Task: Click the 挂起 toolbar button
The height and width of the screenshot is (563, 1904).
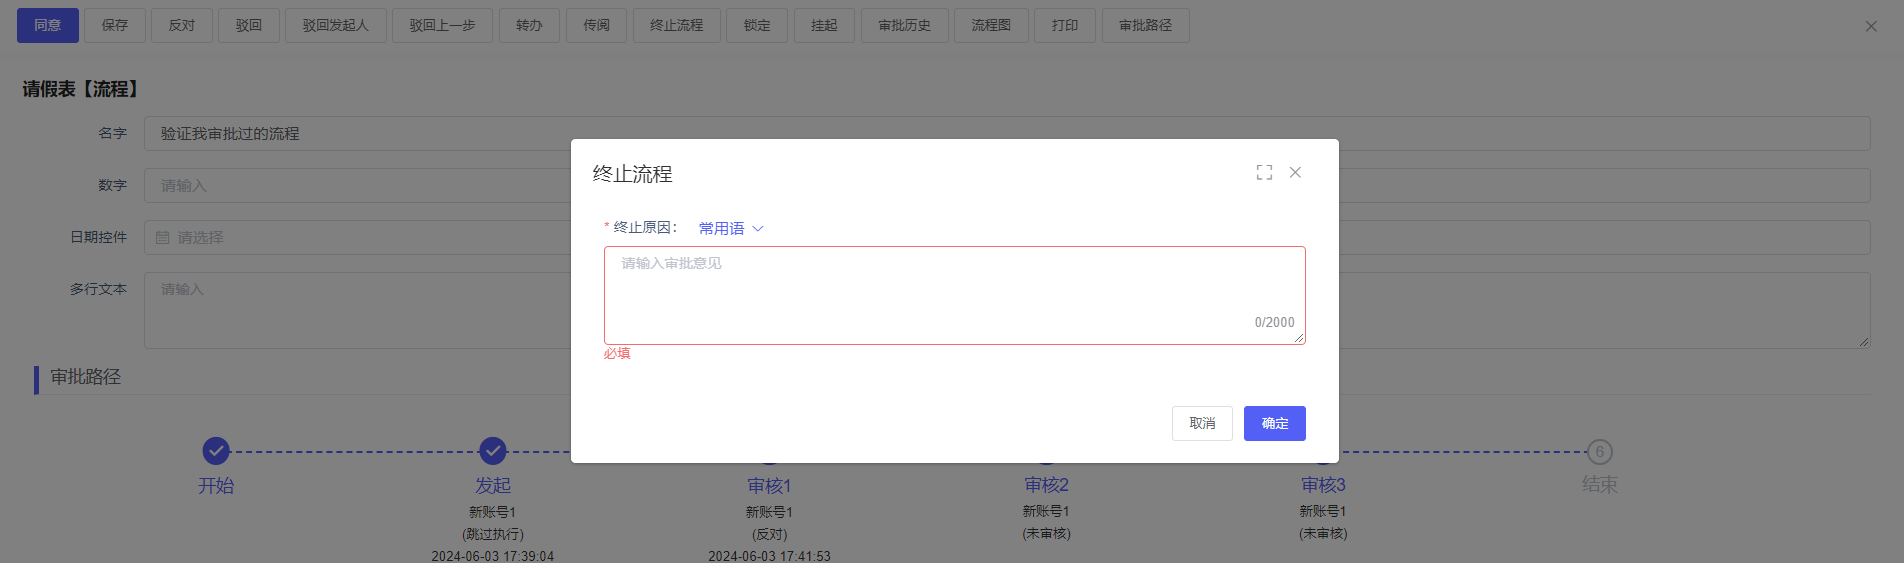Action: 824,25
